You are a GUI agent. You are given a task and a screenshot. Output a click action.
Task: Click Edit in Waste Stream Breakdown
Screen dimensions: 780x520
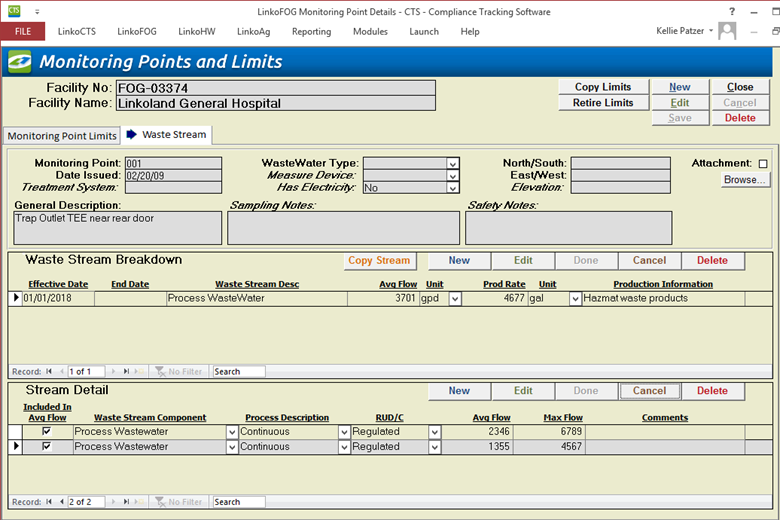coord(523,260)
